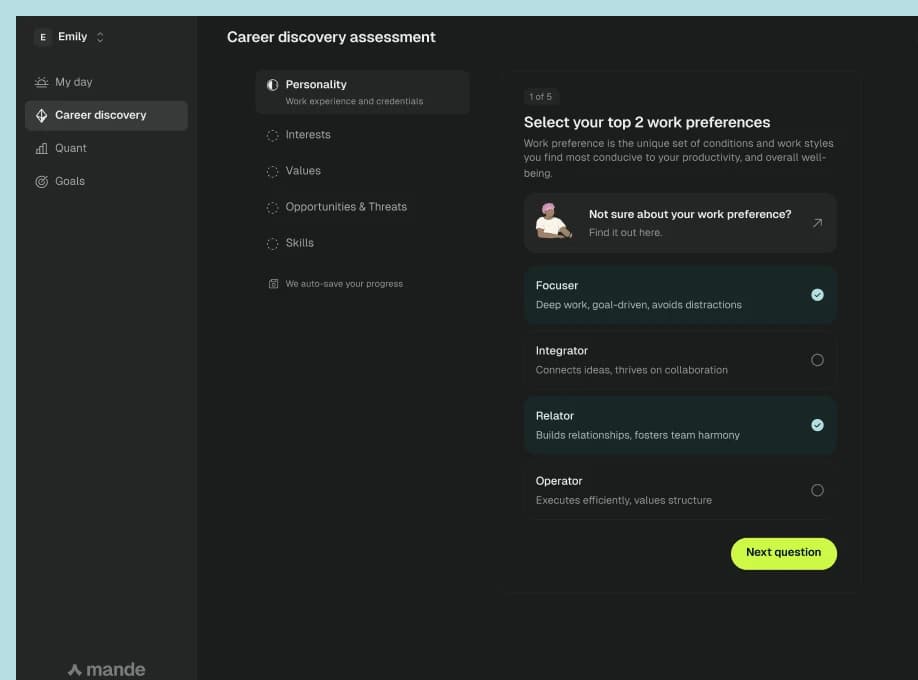Screen dimensions: 918x680
Task: Check the Integrator radio circle
Action: pyautogui.click(x=817, y=360)
